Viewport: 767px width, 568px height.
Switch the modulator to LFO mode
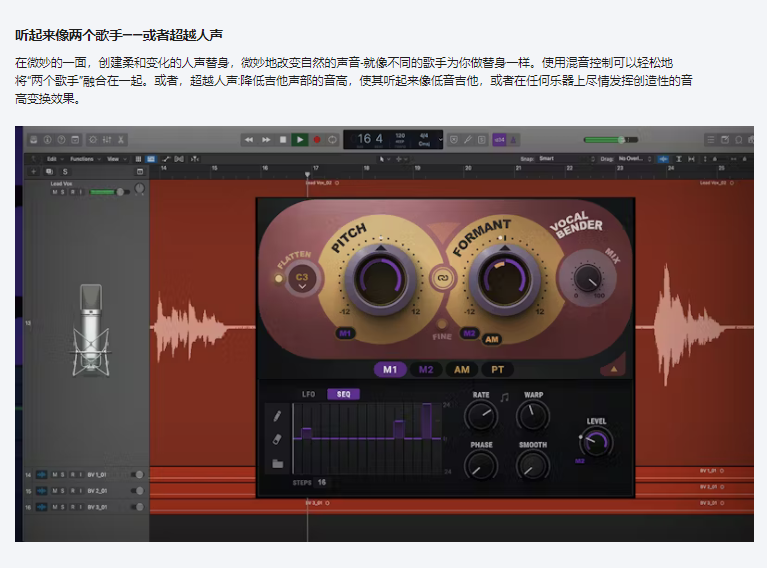coord(309,394)
